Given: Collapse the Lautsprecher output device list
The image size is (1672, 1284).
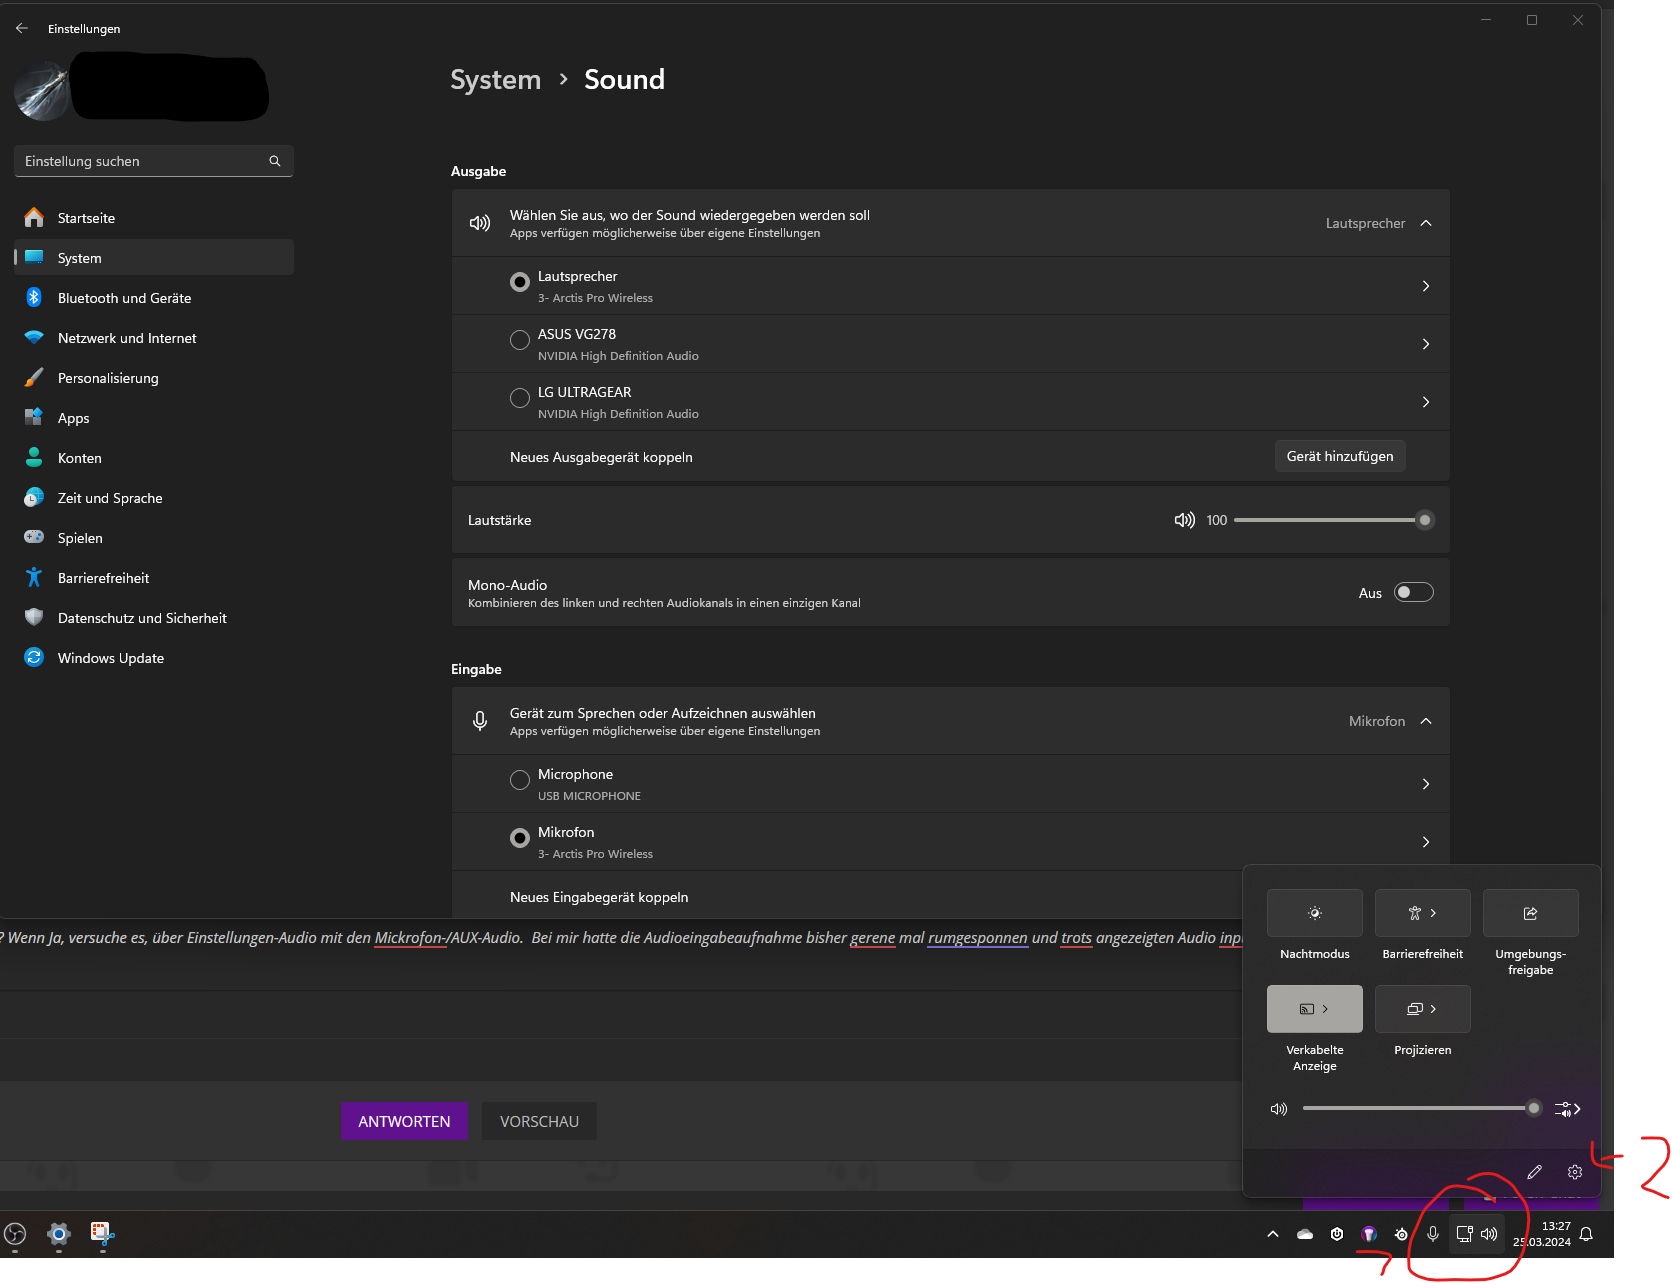Looking at the screenshot, I should pos(1426,223).
